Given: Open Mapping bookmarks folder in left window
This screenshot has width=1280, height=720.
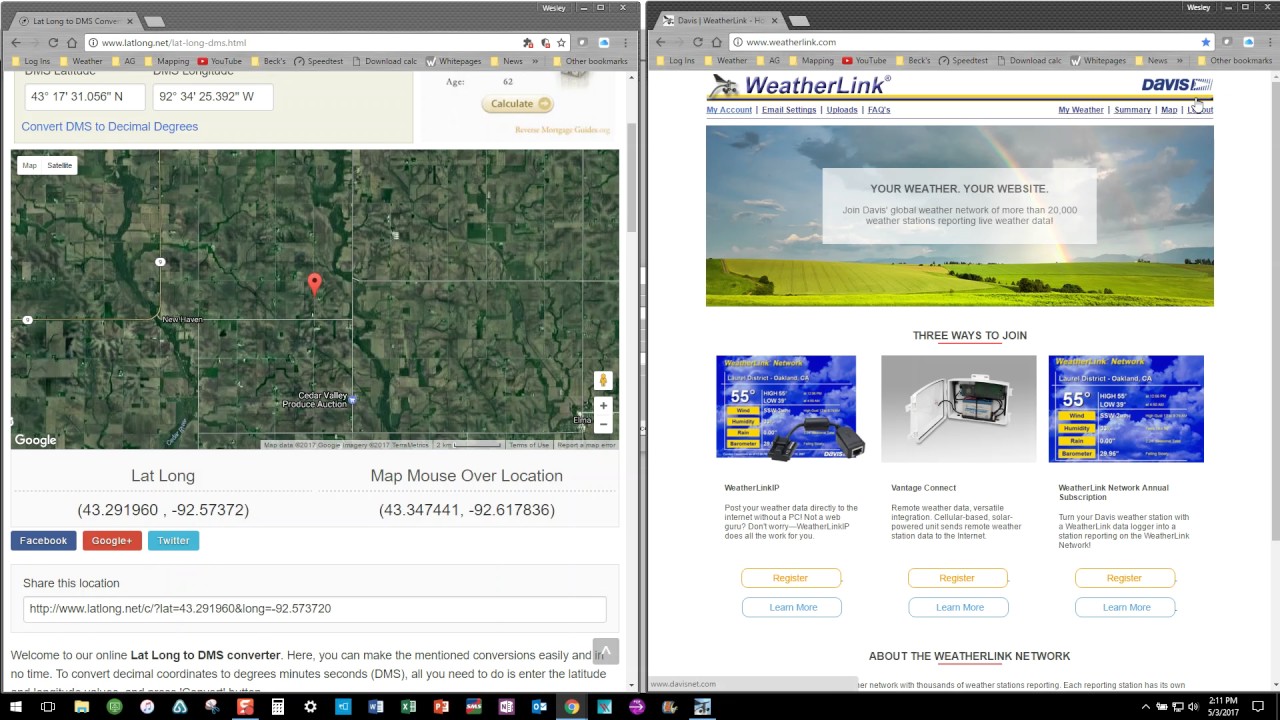Looking at the screenshot, I should pyautogui.click(x=166, y=61).
